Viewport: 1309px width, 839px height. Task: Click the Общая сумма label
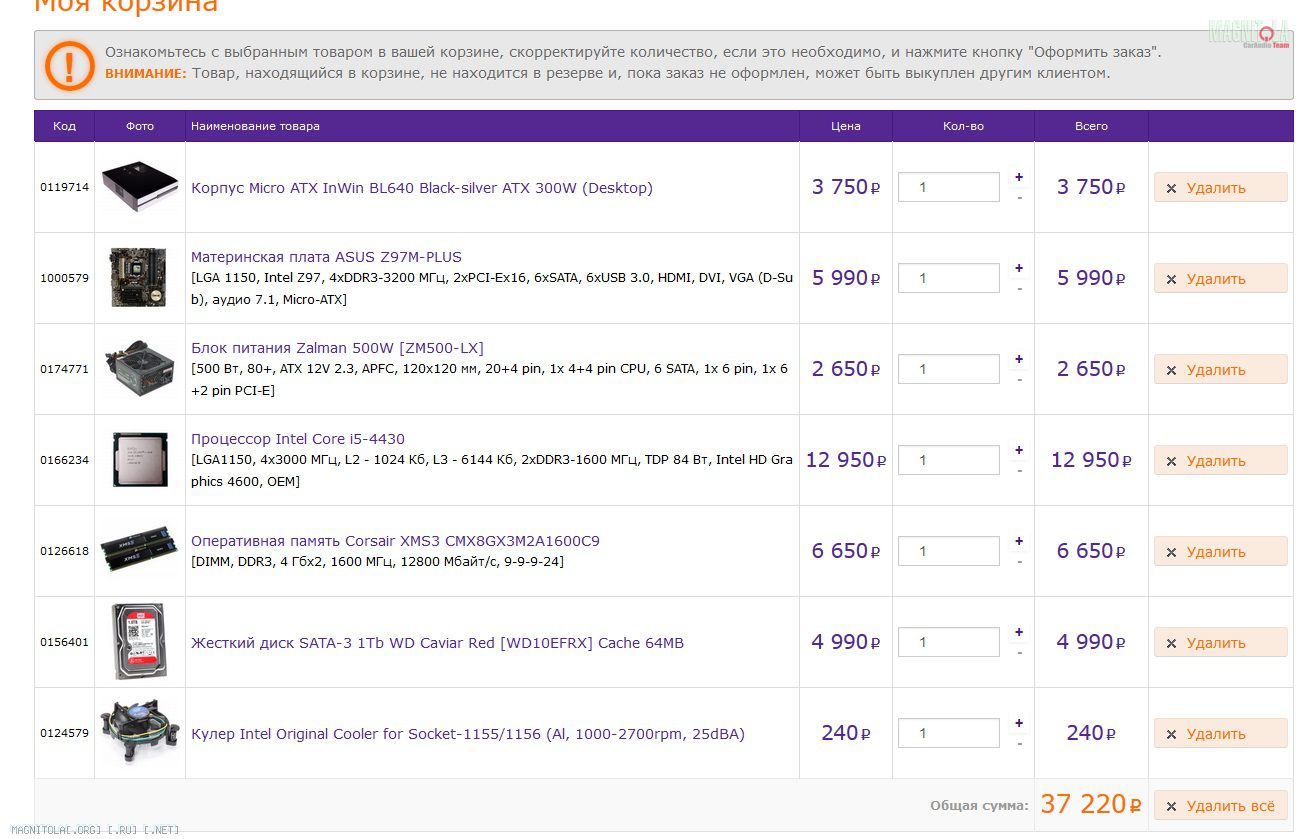[x=979, y=806]
